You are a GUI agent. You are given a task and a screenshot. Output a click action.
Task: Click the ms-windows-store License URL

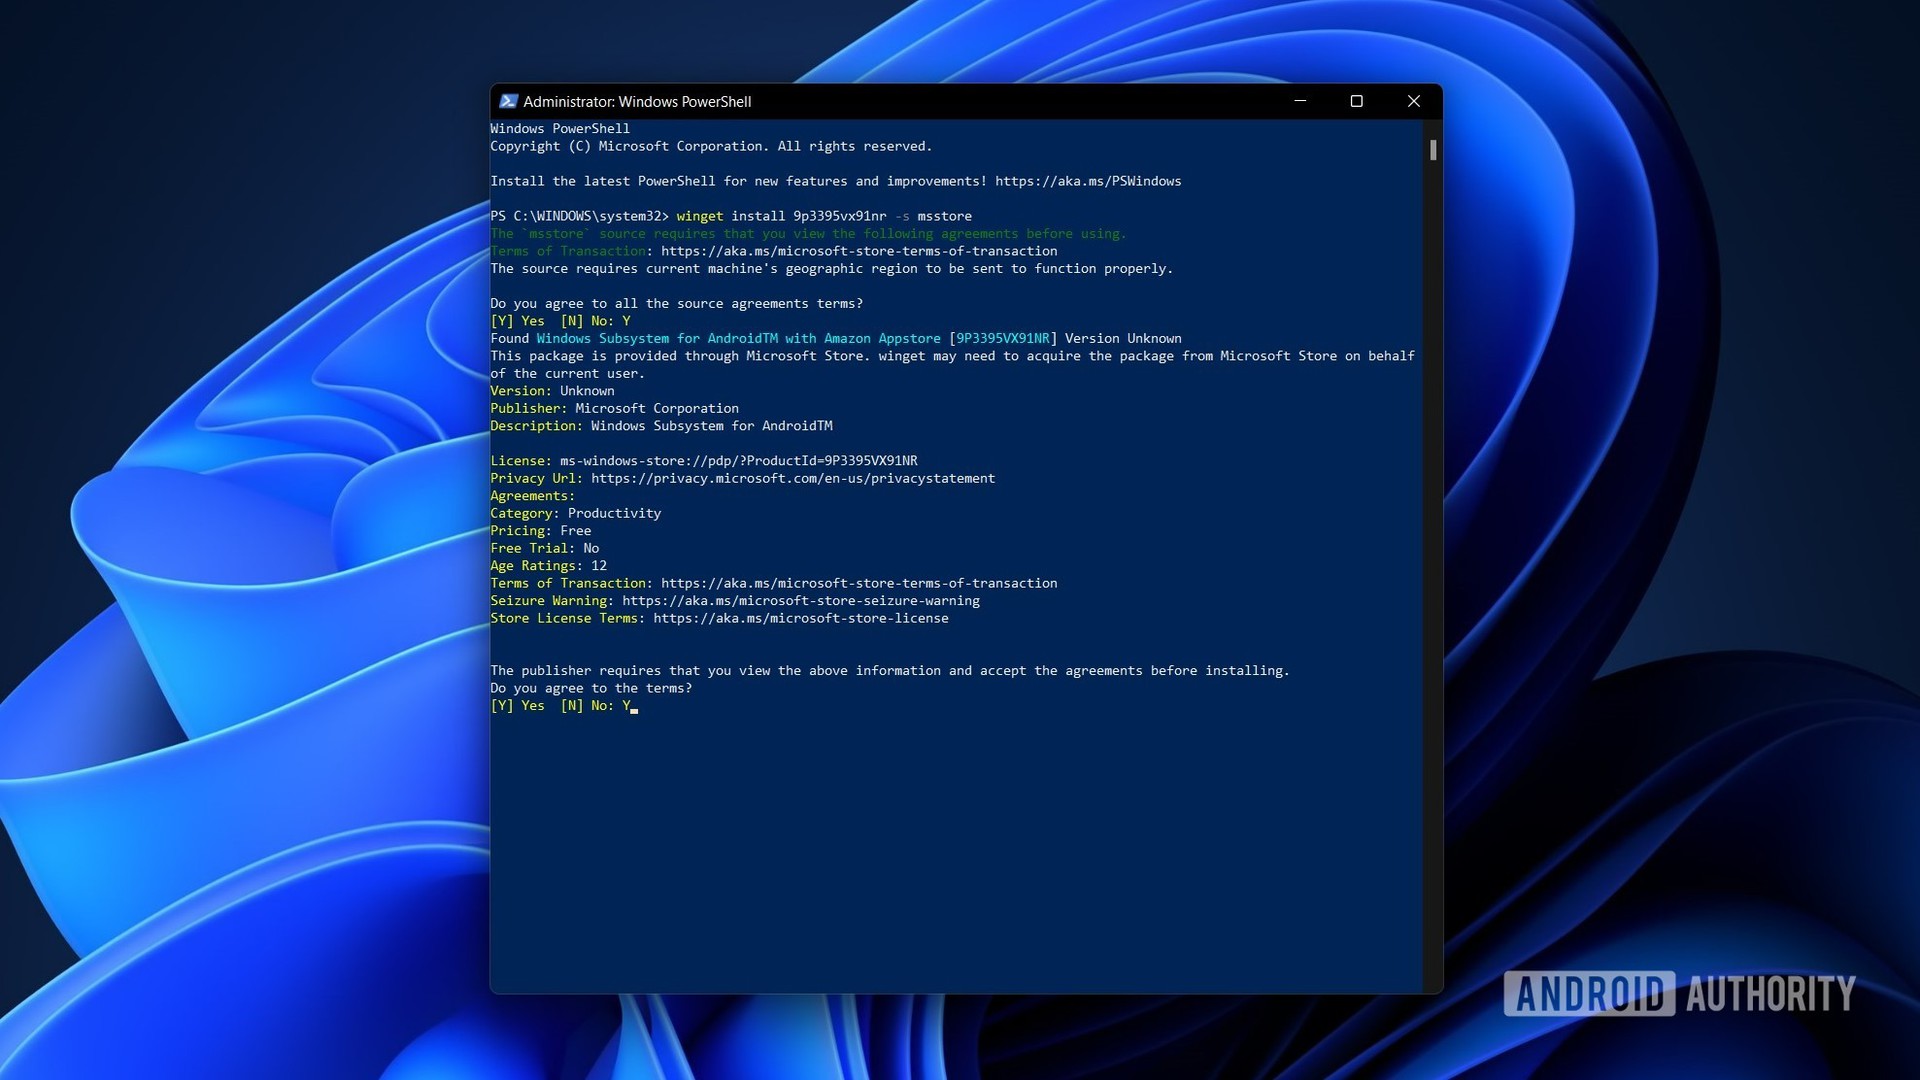point(739,461)
